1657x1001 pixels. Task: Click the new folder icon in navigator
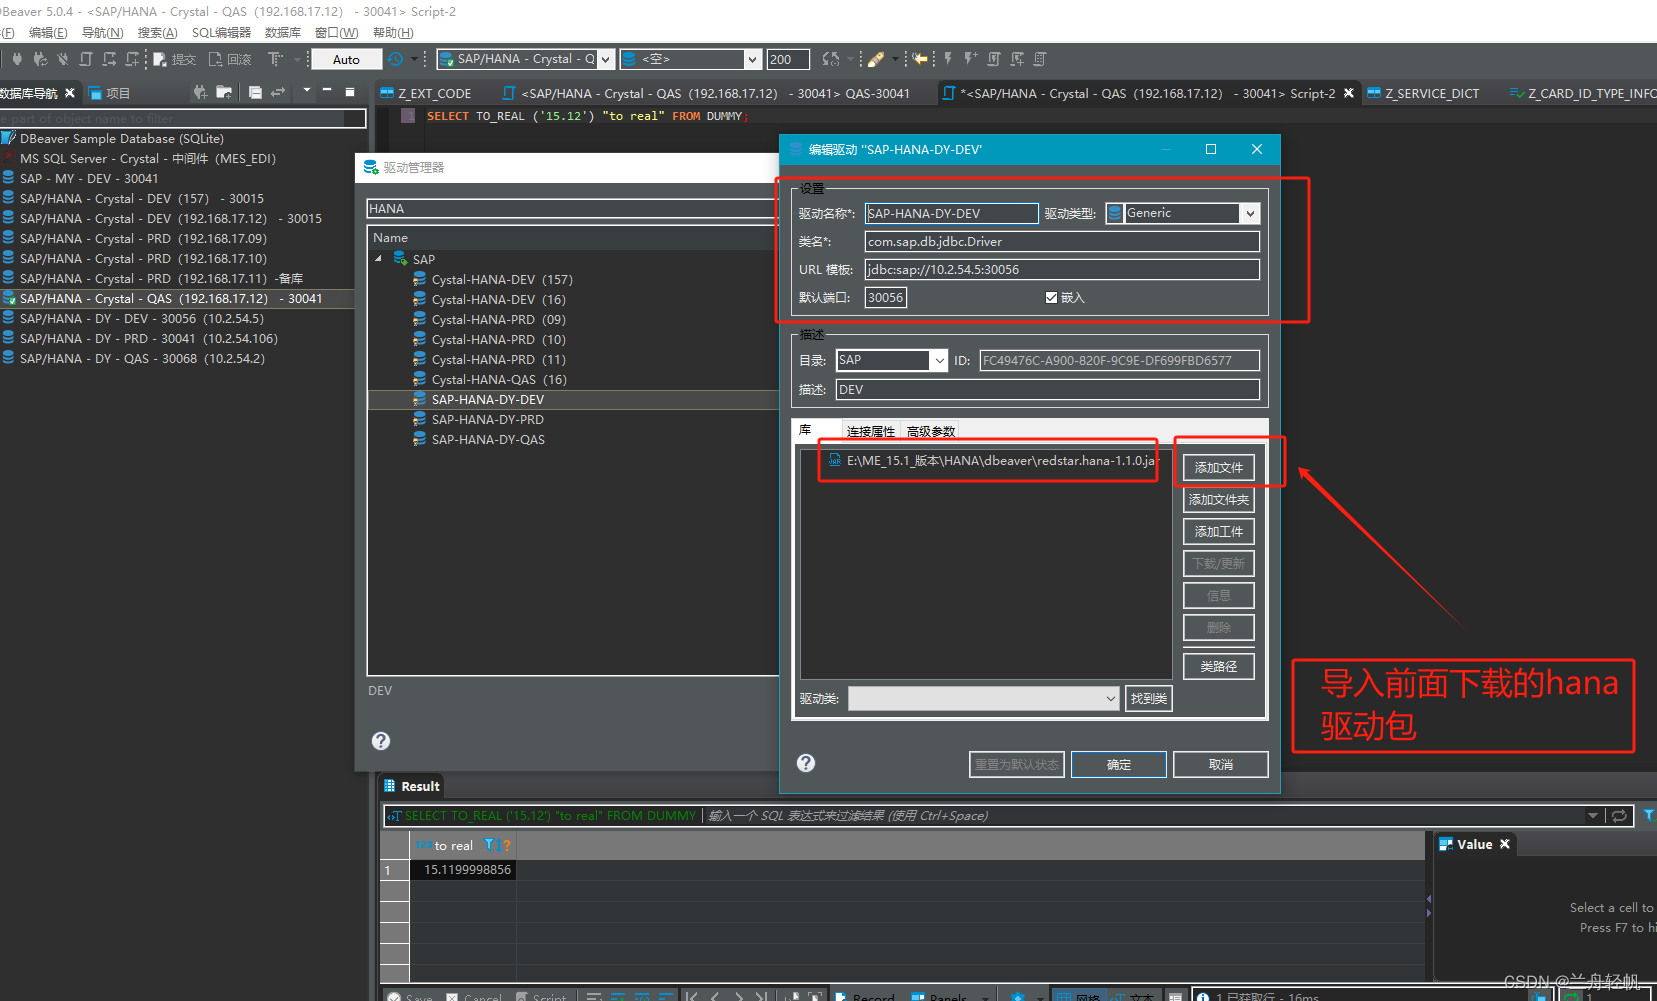point(224,92)
